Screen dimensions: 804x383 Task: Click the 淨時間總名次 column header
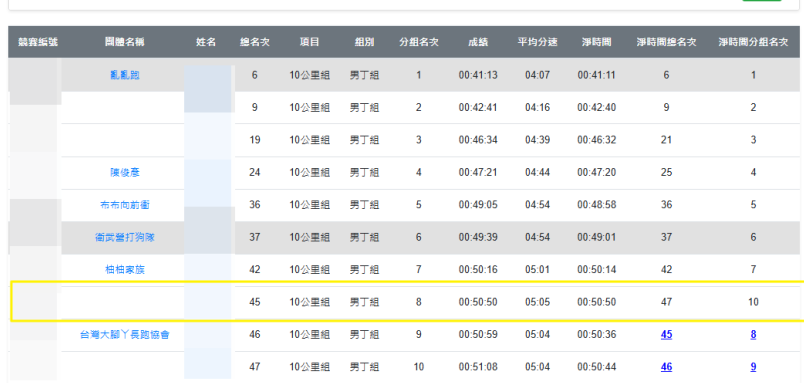(666, 42)
